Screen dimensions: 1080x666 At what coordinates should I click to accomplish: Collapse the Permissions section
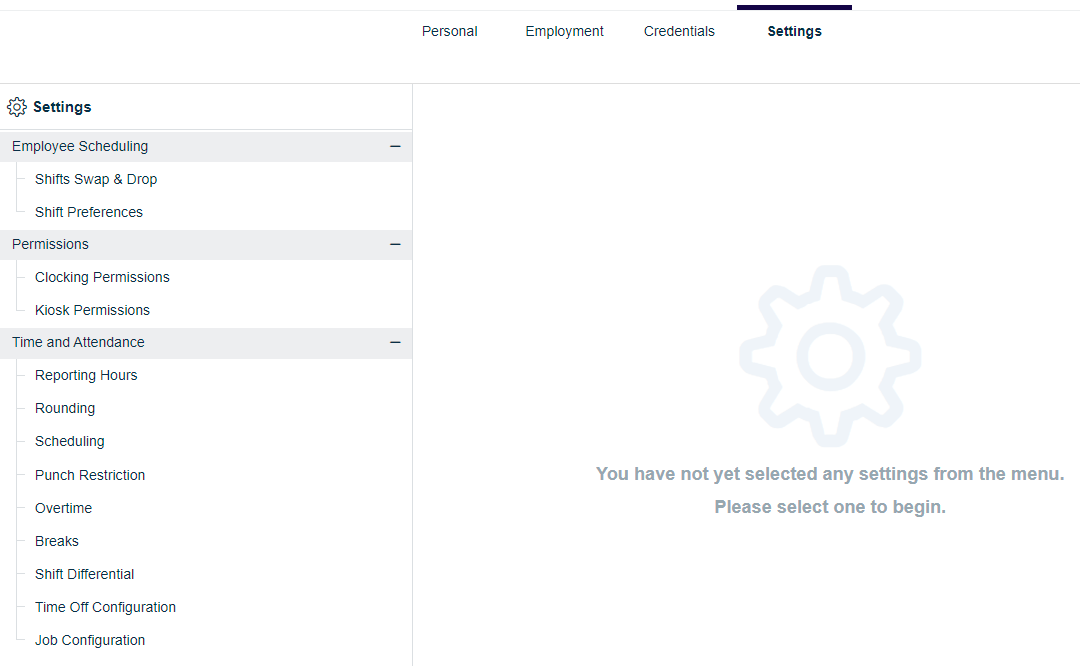pos(396,244)
